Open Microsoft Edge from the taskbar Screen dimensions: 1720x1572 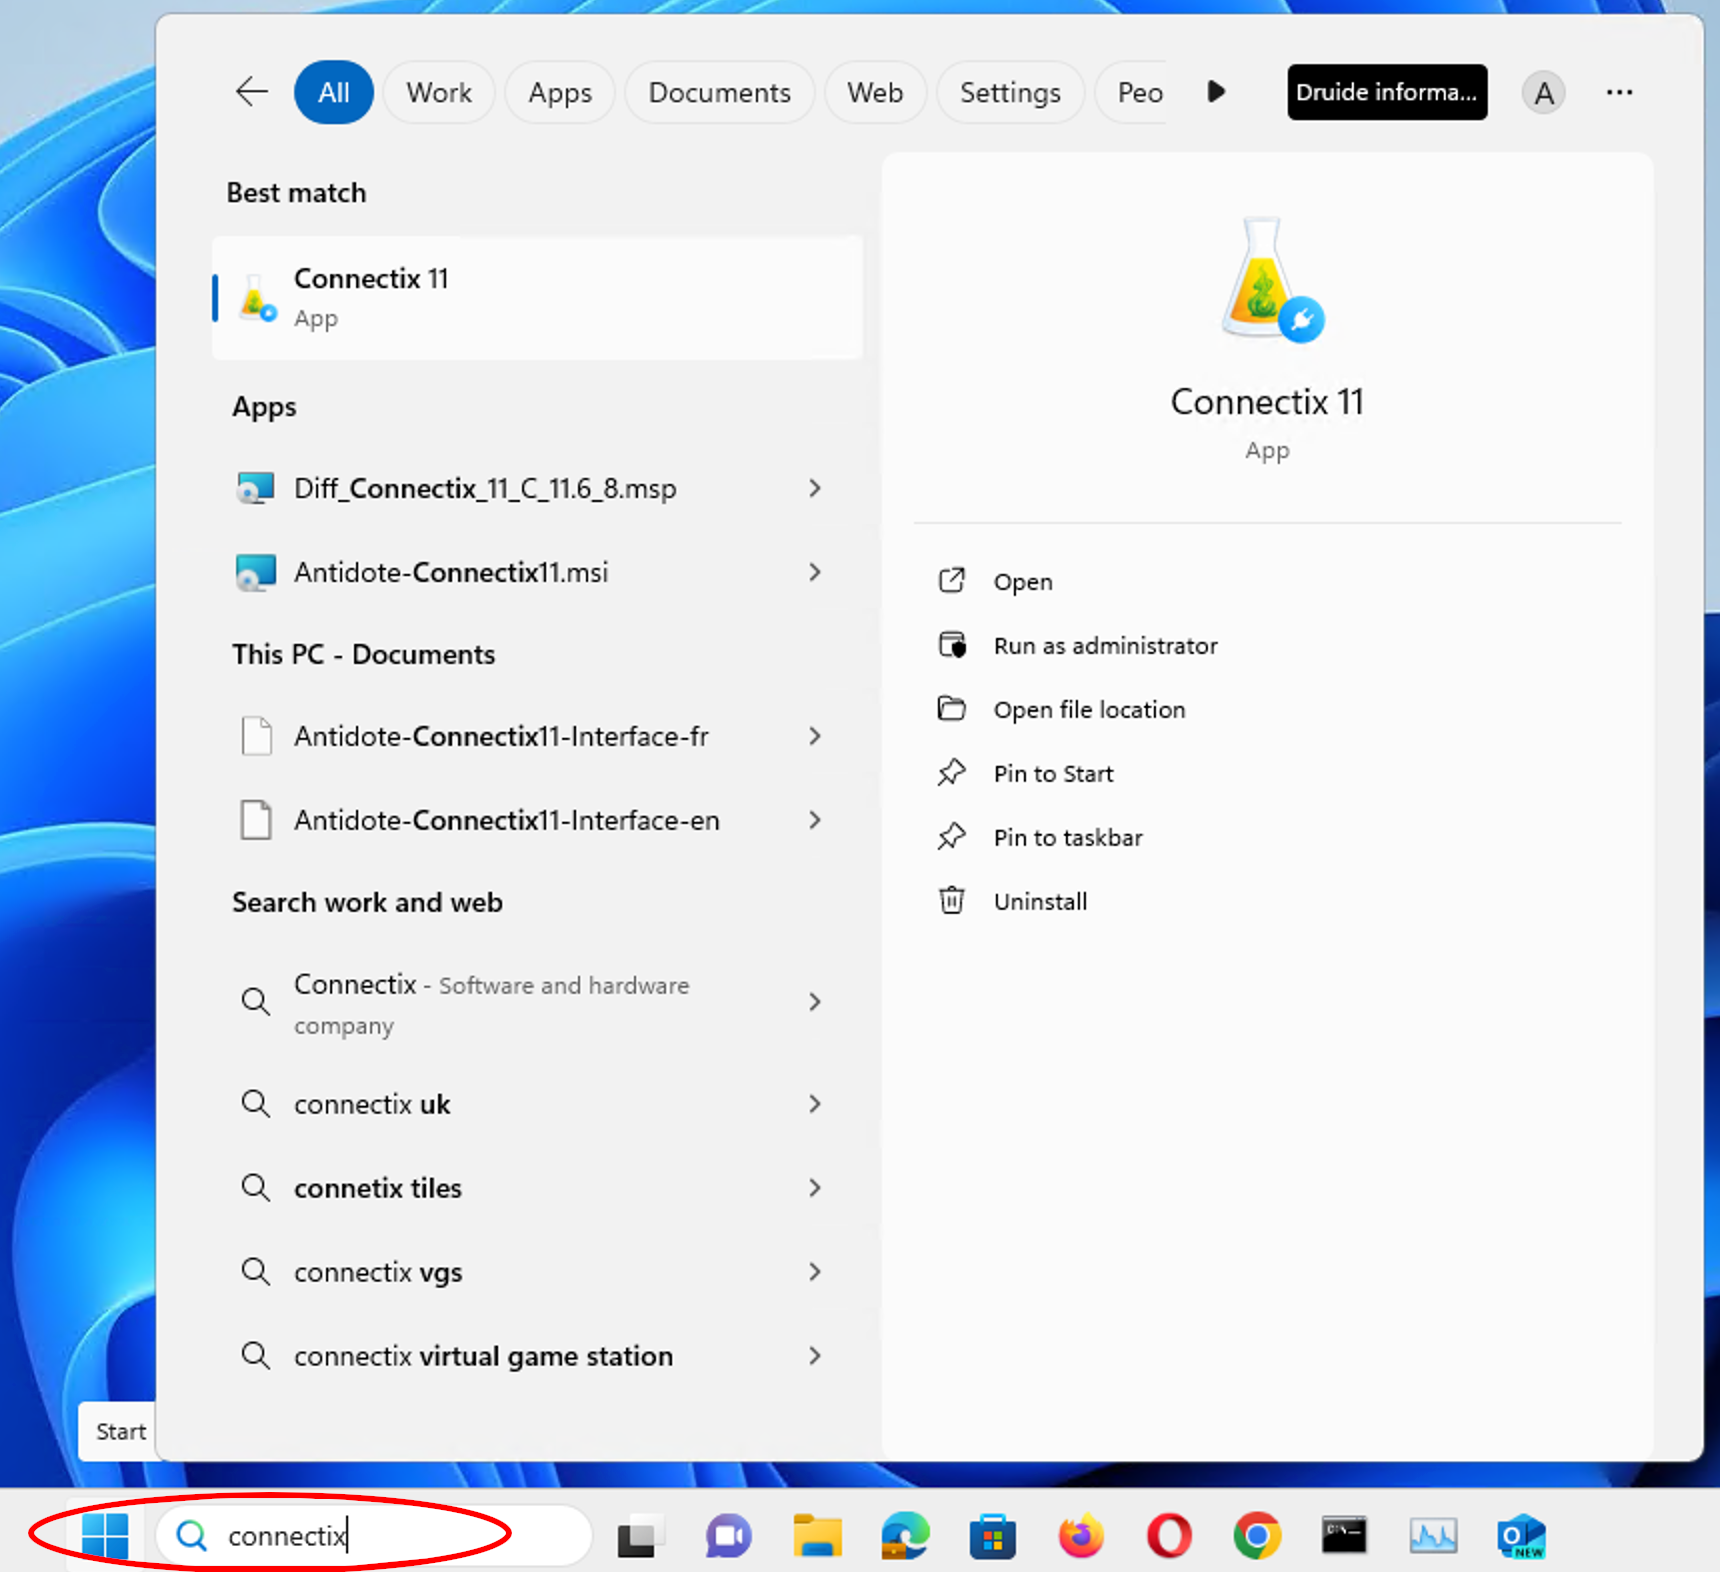coord(905,1536)
